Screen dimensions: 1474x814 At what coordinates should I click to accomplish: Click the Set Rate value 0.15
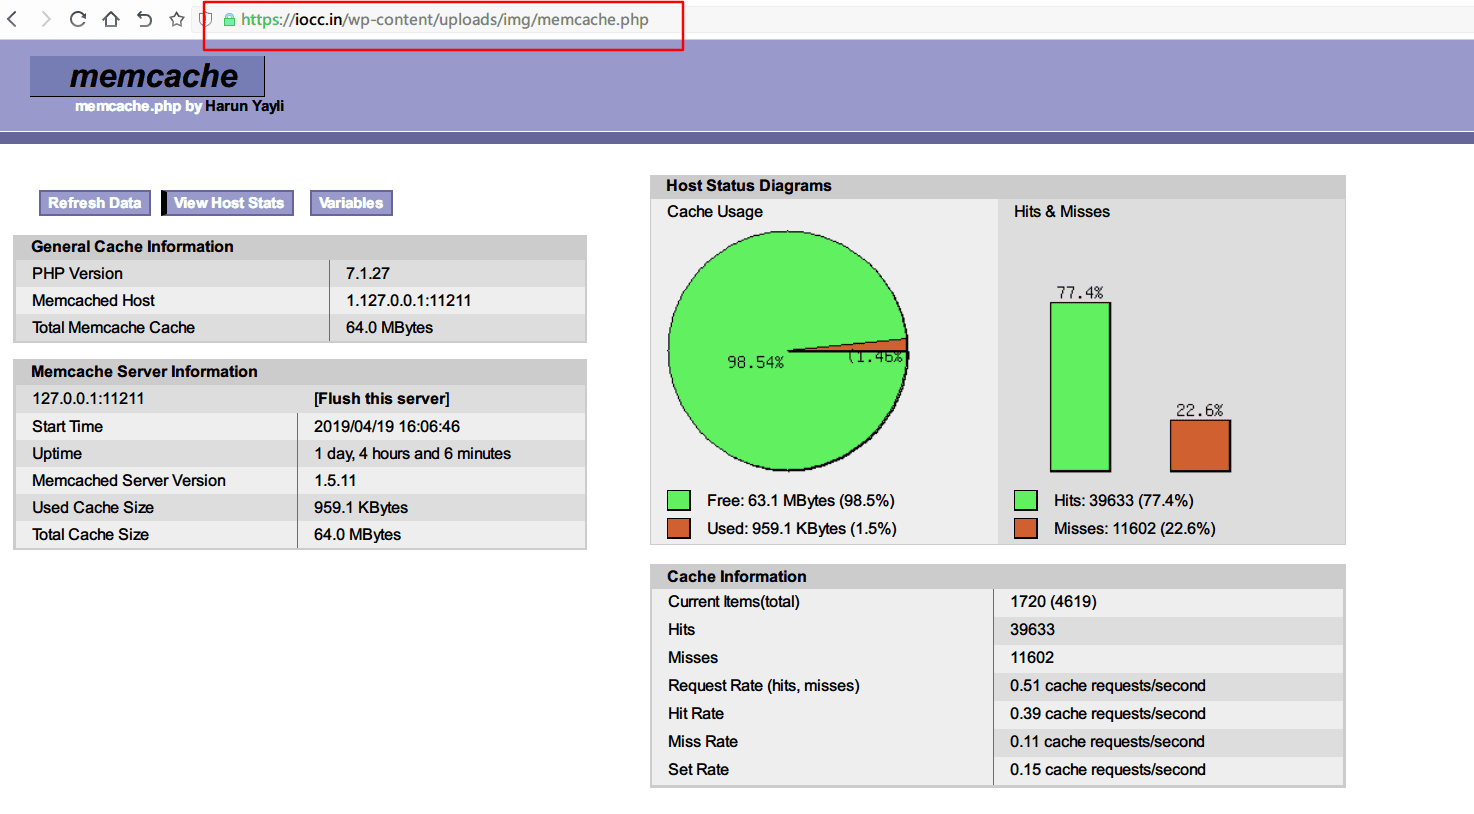pyautogui.click(x=1107, y=770)
